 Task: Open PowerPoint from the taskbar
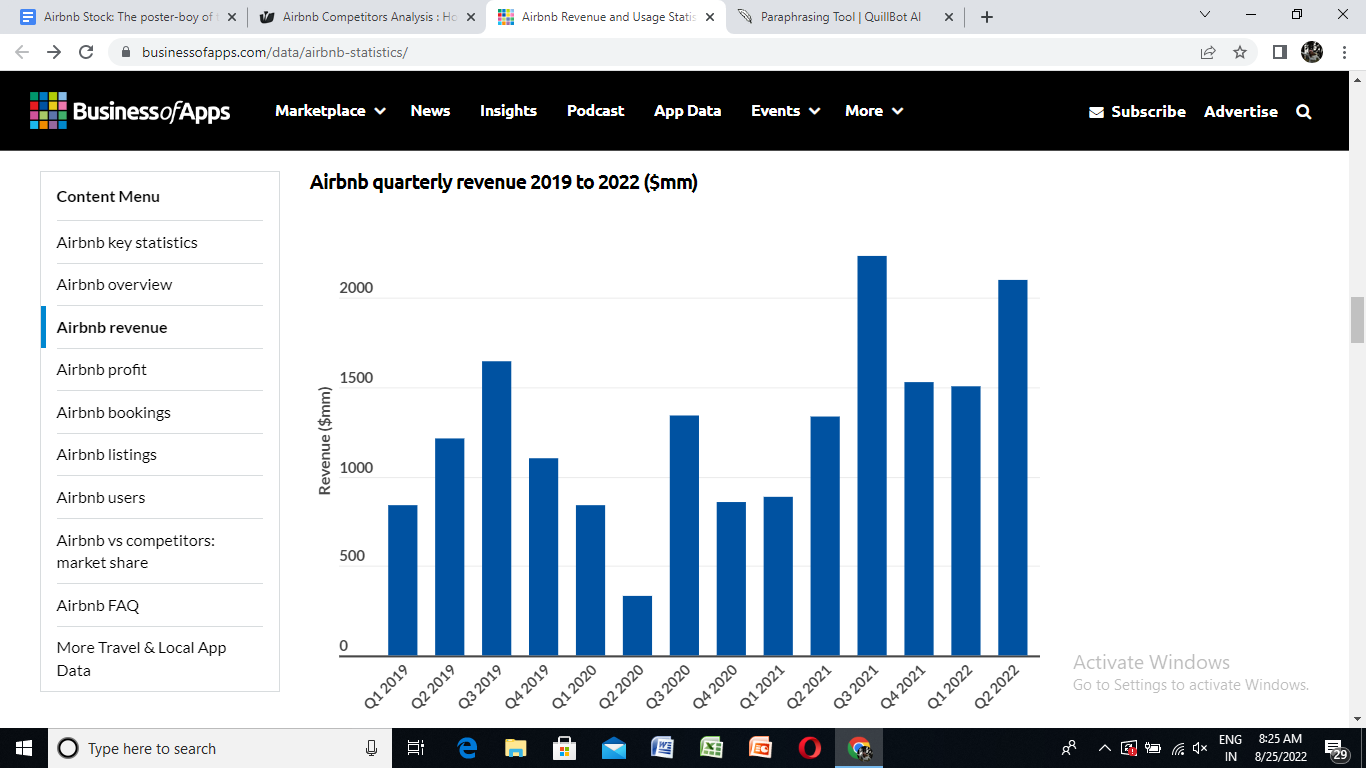click(761, 748)
